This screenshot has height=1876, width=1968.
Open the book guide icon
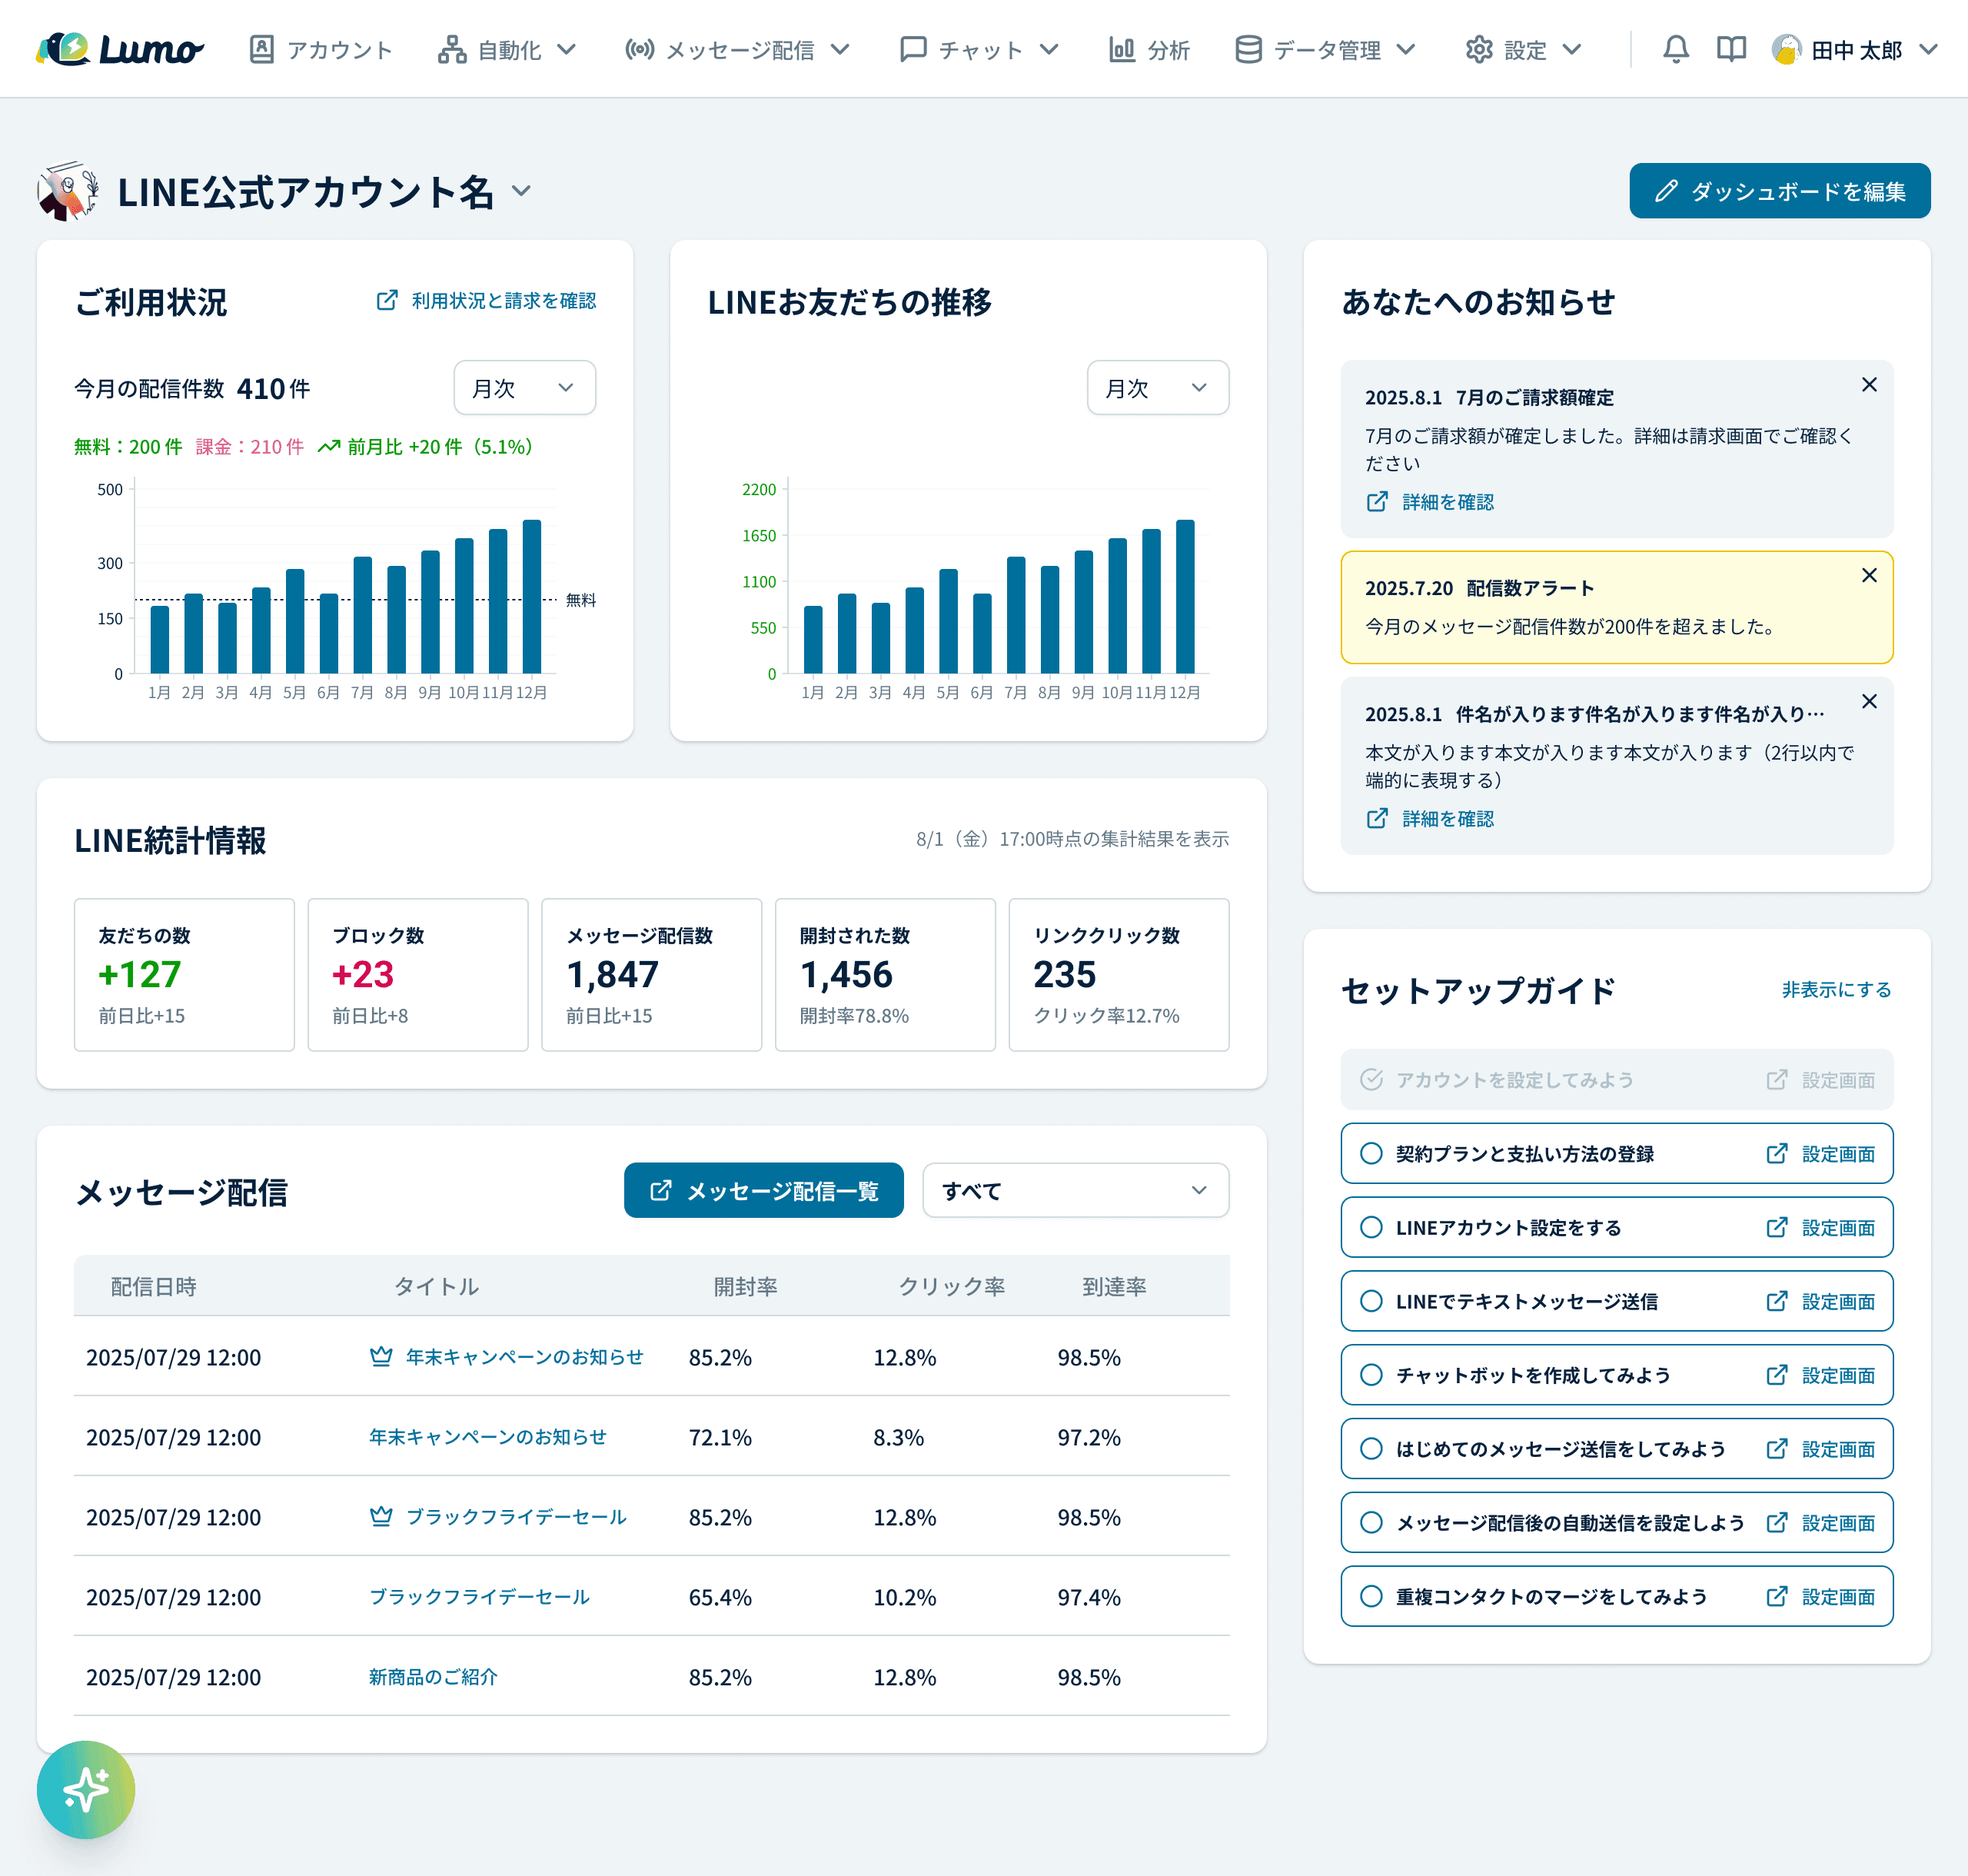[1730, 49]
